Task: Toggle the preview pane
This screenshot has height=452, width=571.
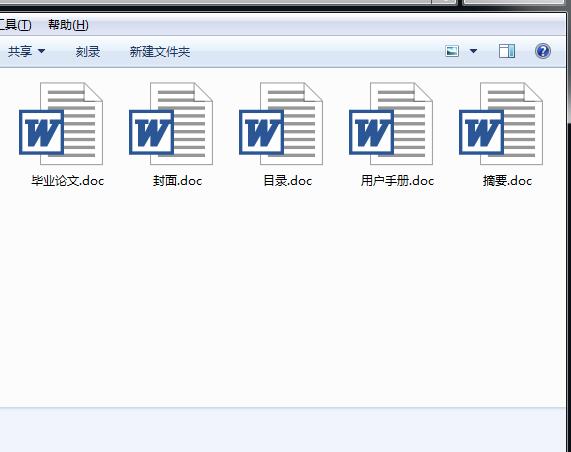Action: [x=507, y=51]
